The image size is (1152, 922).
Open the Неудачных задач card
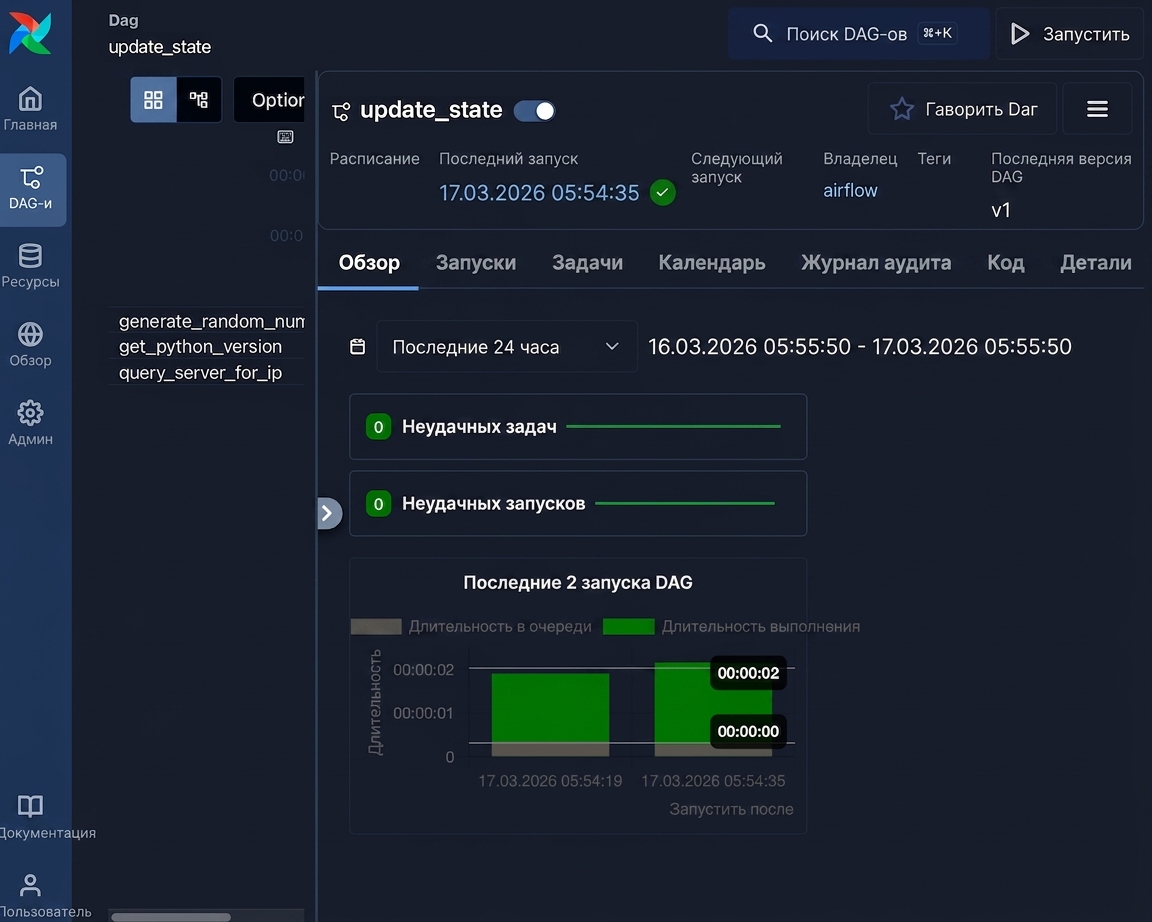click(578, 427)
